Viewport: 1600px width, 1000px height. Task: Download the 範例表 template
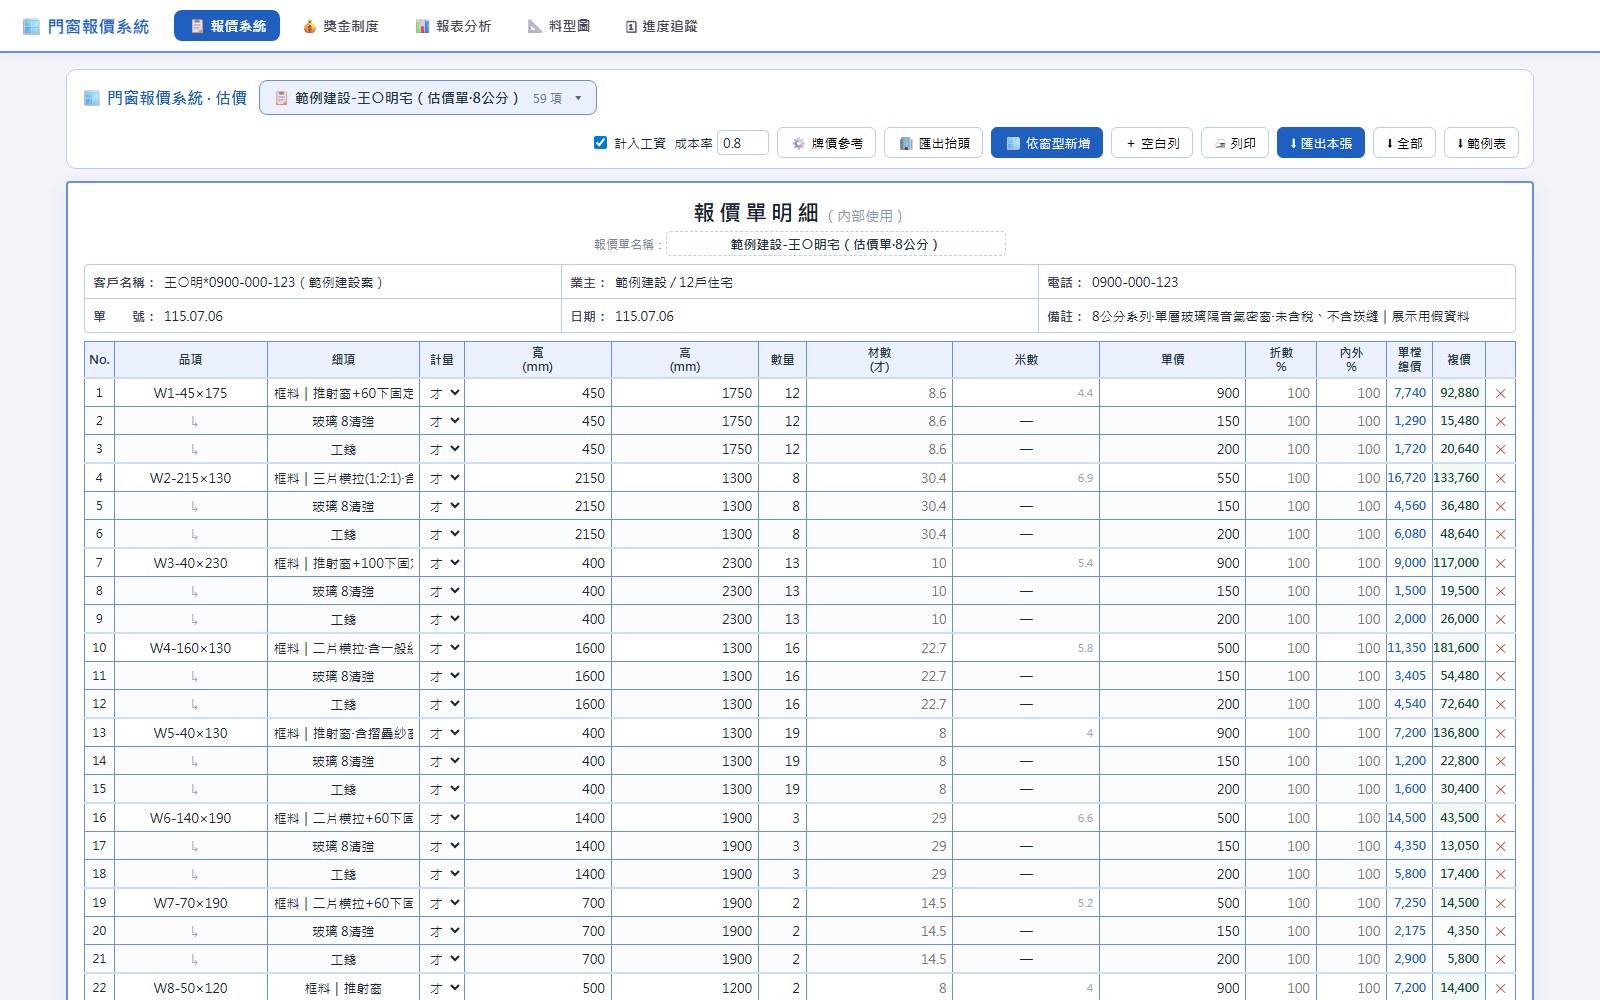1482,143
